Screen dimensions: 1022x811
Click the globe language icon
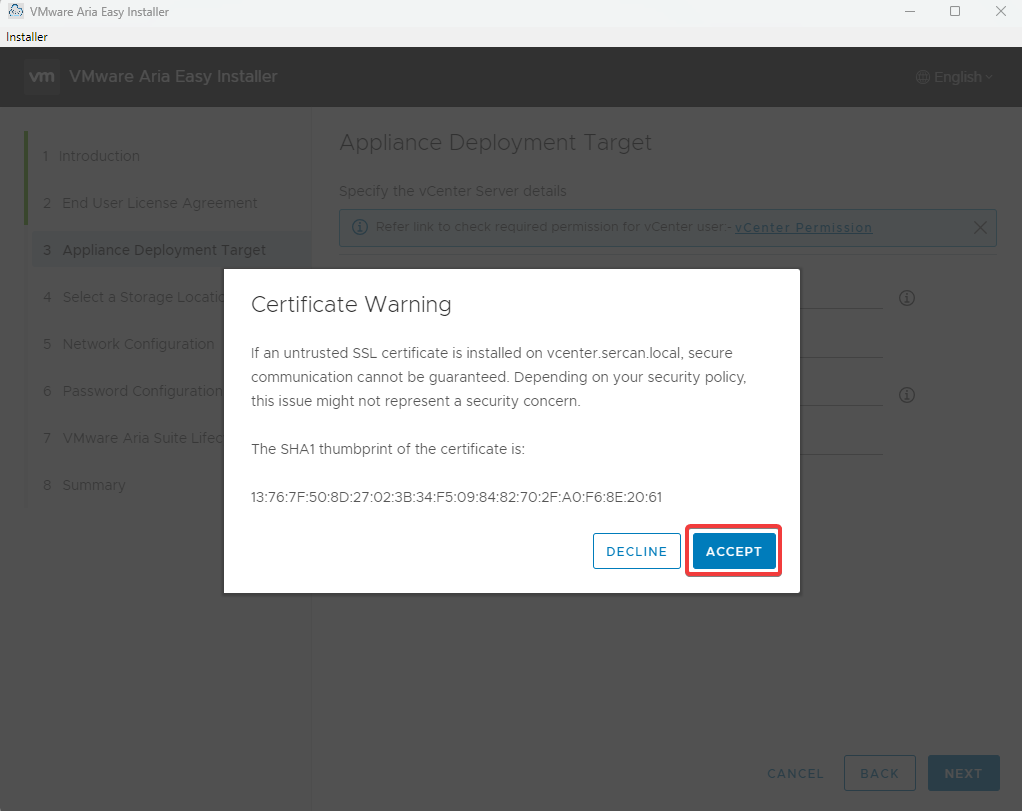pyautogui.click(x=922, y=77)
